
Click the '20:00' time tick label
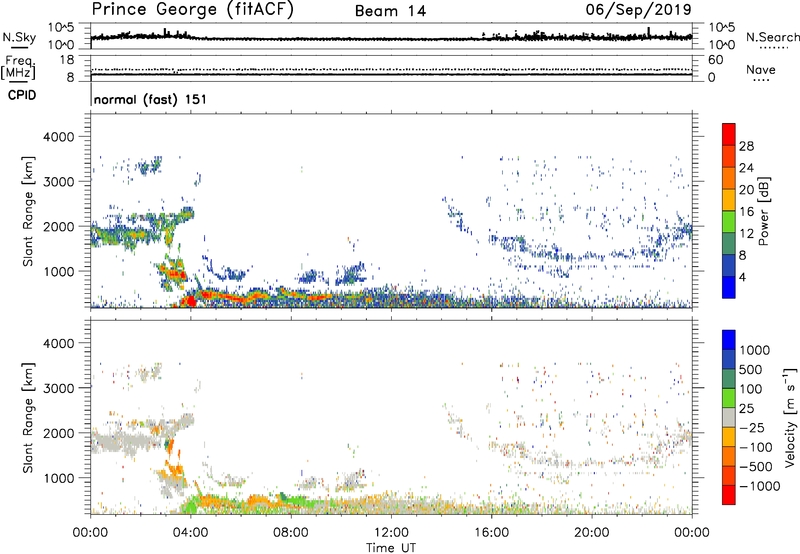click(591, 533)
